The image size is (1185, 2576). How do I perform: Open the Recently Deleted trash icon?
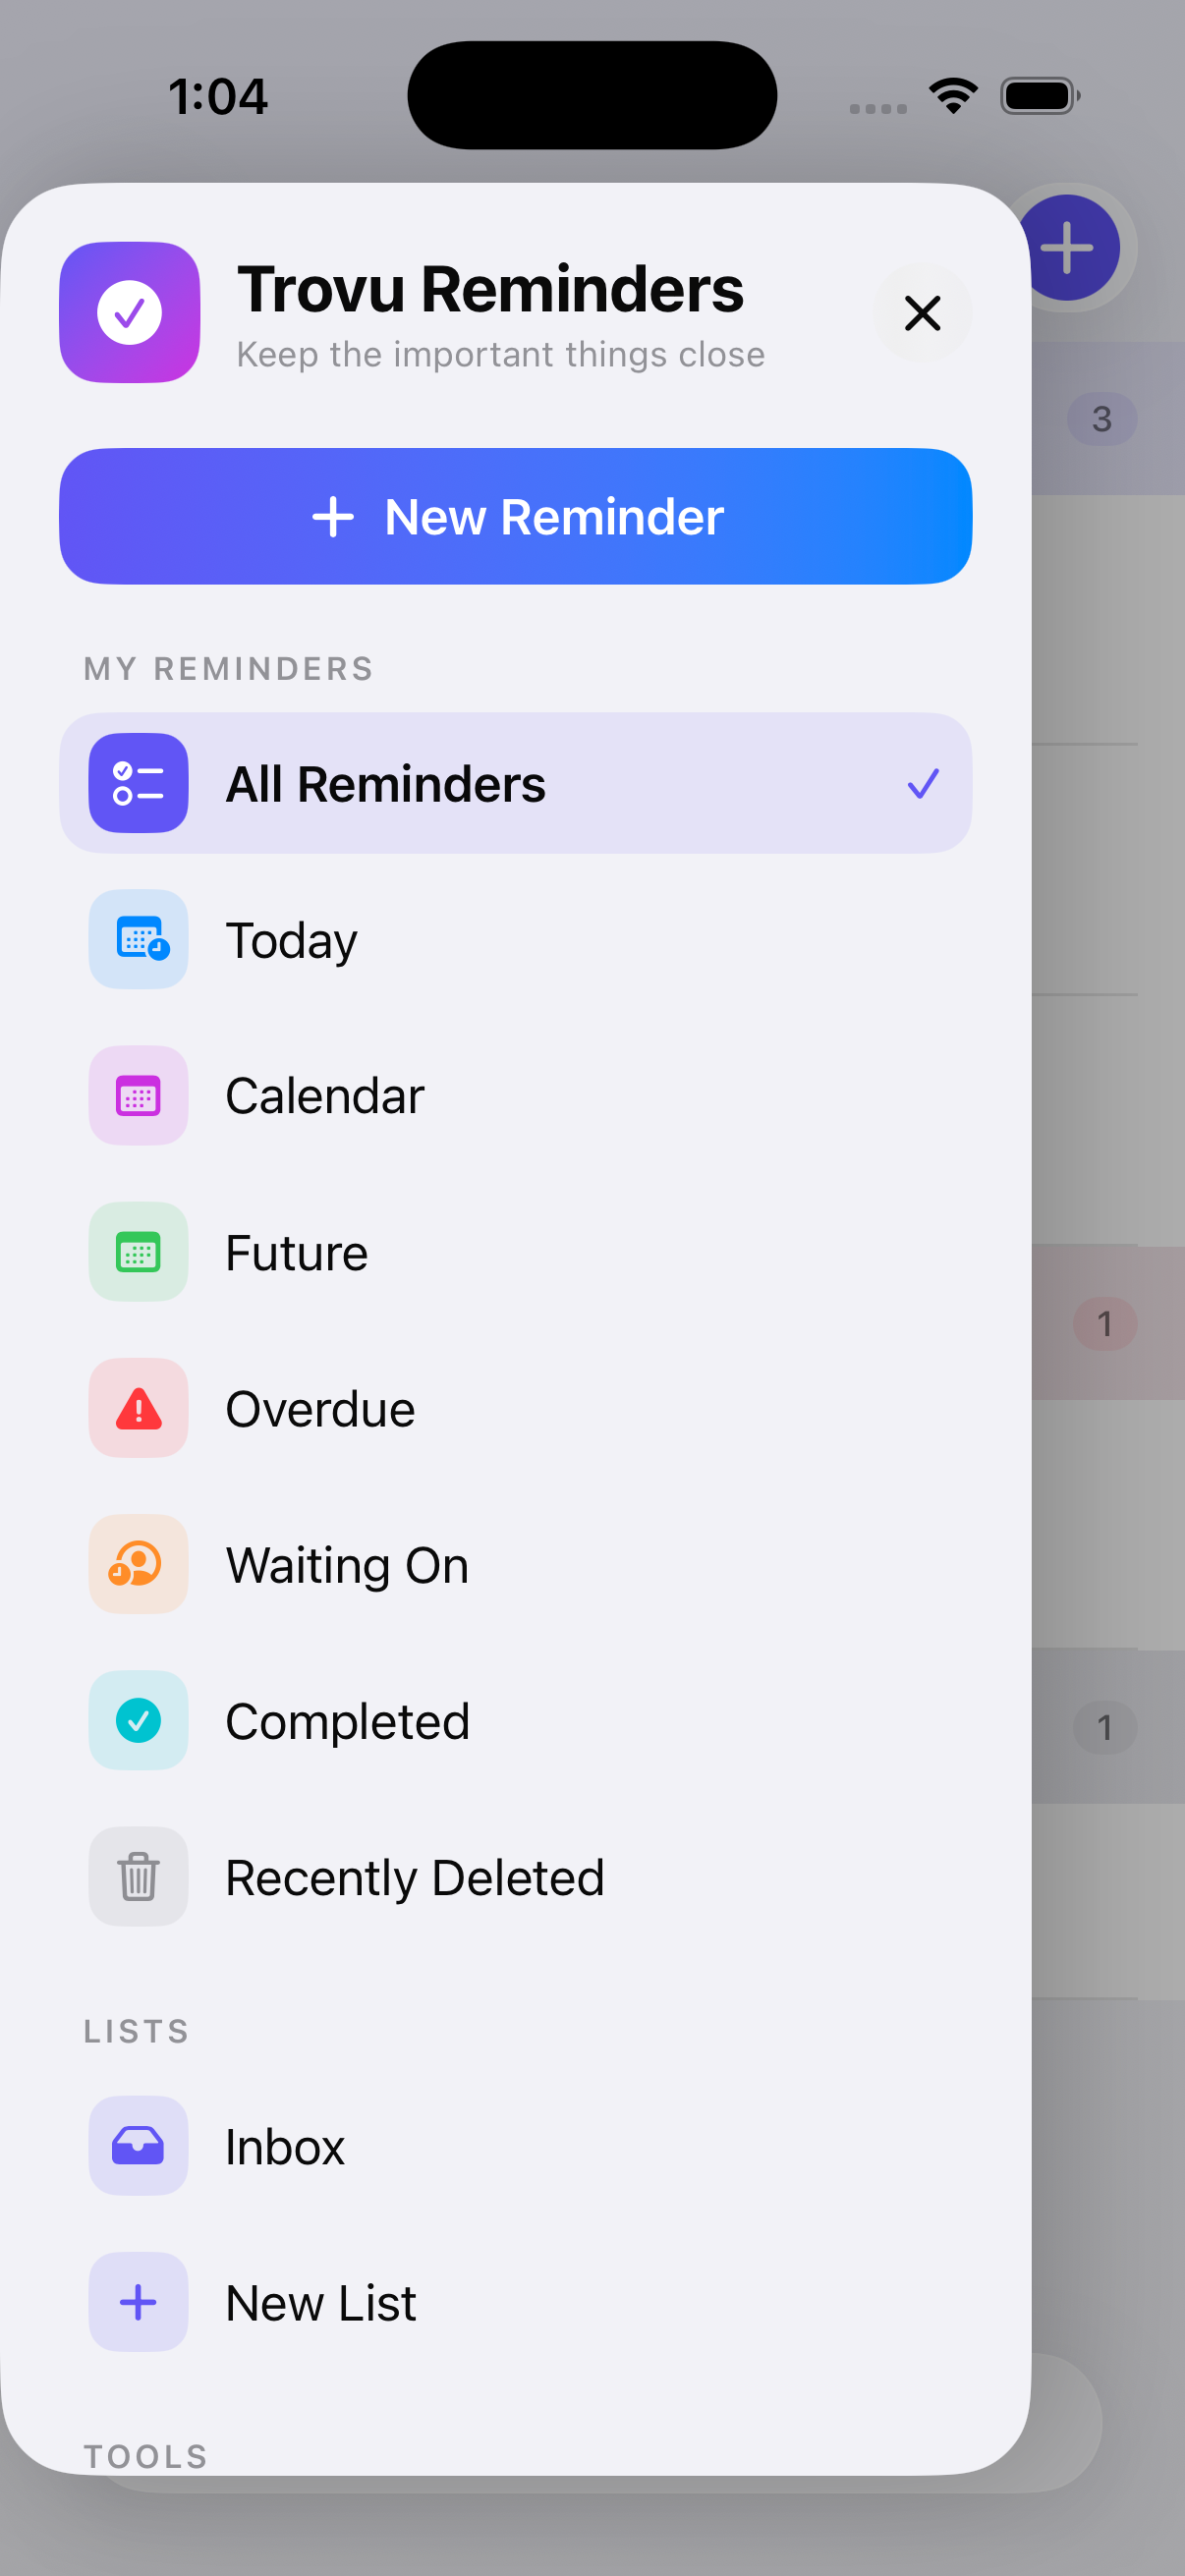tap(139, 1876)
